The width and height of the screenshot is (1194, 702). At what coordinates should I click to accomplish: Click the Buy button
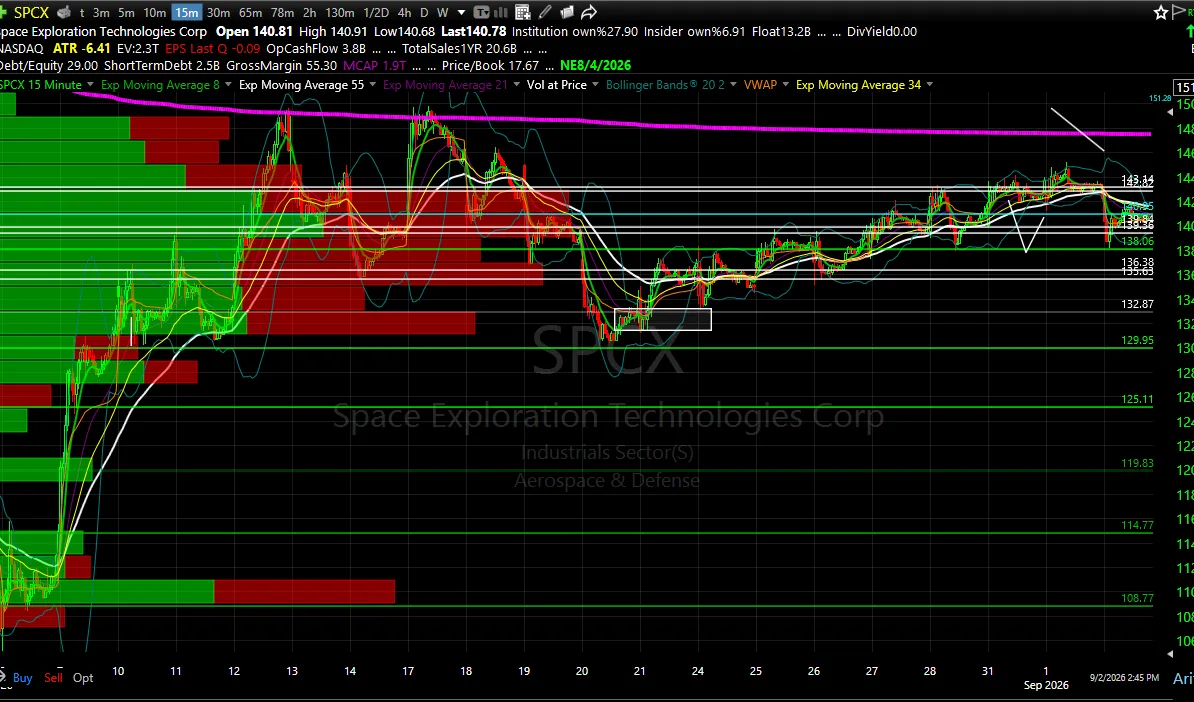[22, 678]
